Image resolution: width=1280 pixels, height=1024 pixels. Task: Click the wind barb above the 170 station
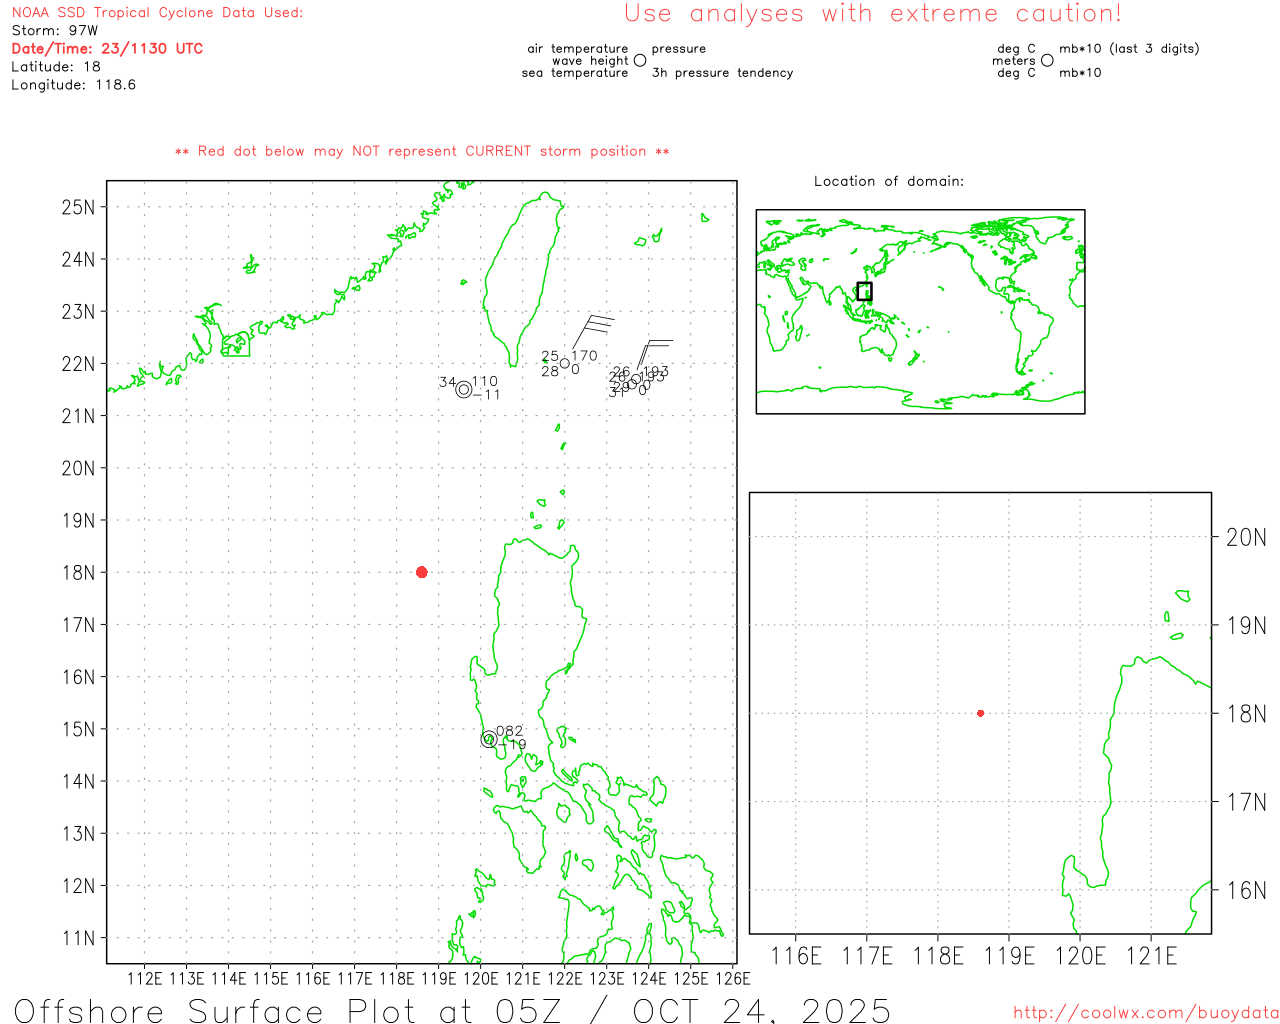(591, 329)
